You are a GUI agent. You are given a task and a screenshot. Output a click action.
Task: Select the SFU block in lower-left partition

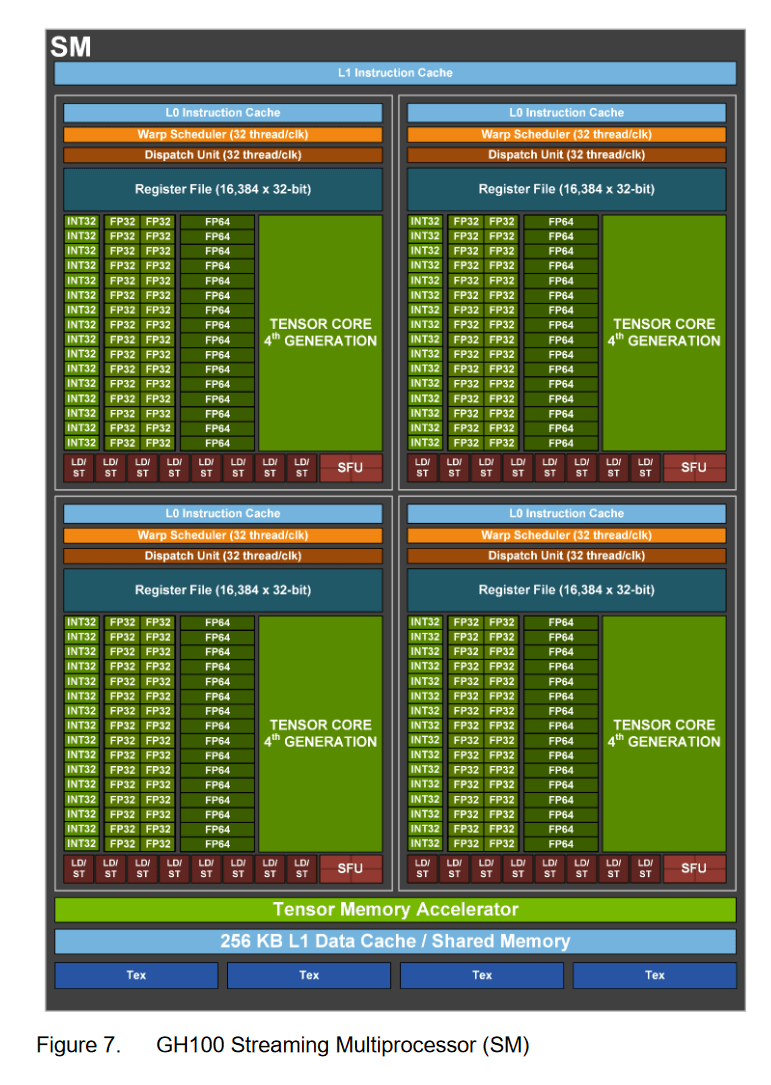[351, 868]
